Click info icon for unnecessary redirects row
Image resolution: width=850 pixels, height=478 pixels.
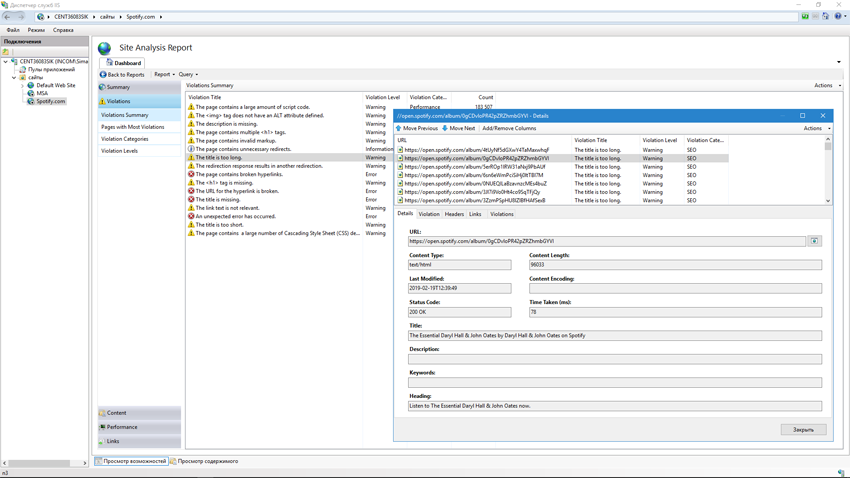click(191, 149)
